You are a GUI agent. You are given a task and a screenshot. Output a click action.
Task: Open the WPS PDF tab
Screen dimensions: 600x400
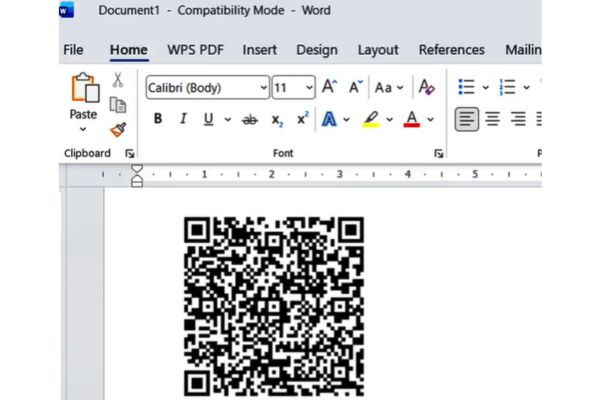click(195, 50)
